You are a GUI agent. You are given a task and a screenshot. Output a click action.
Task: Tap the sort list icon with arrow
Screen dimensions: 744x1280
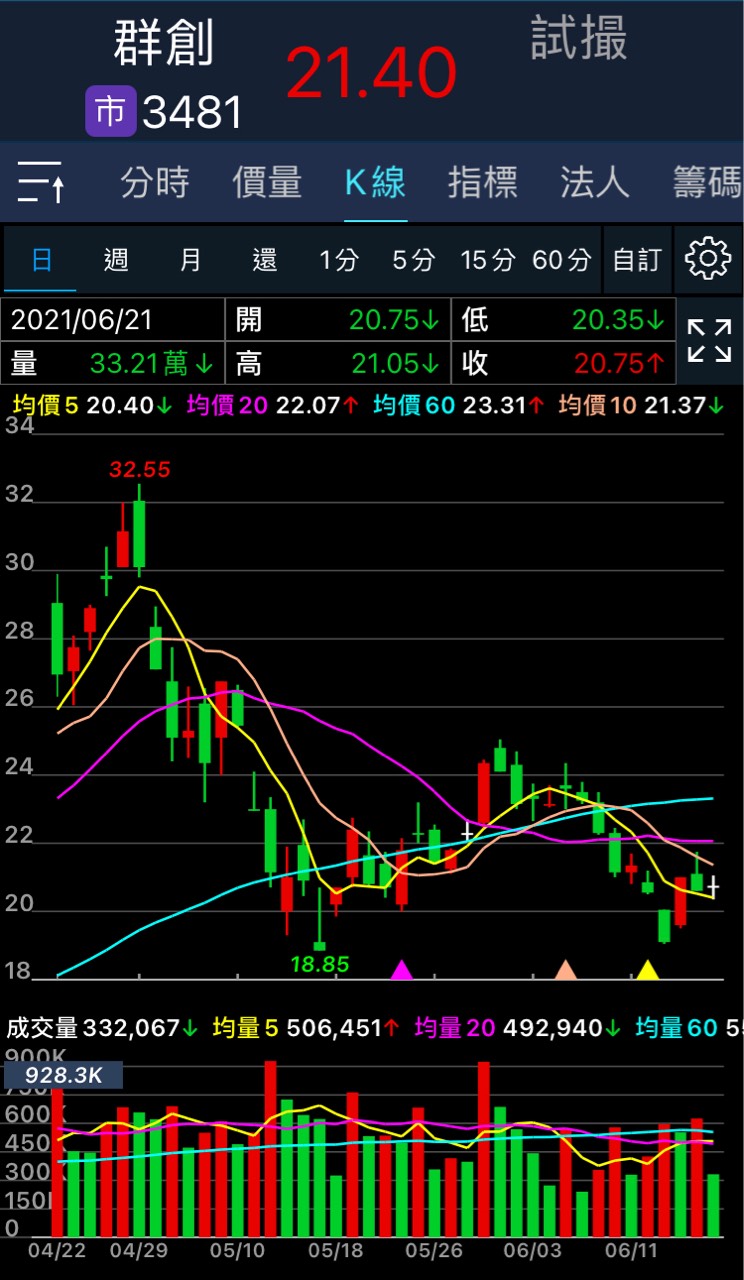coord(42,182)
